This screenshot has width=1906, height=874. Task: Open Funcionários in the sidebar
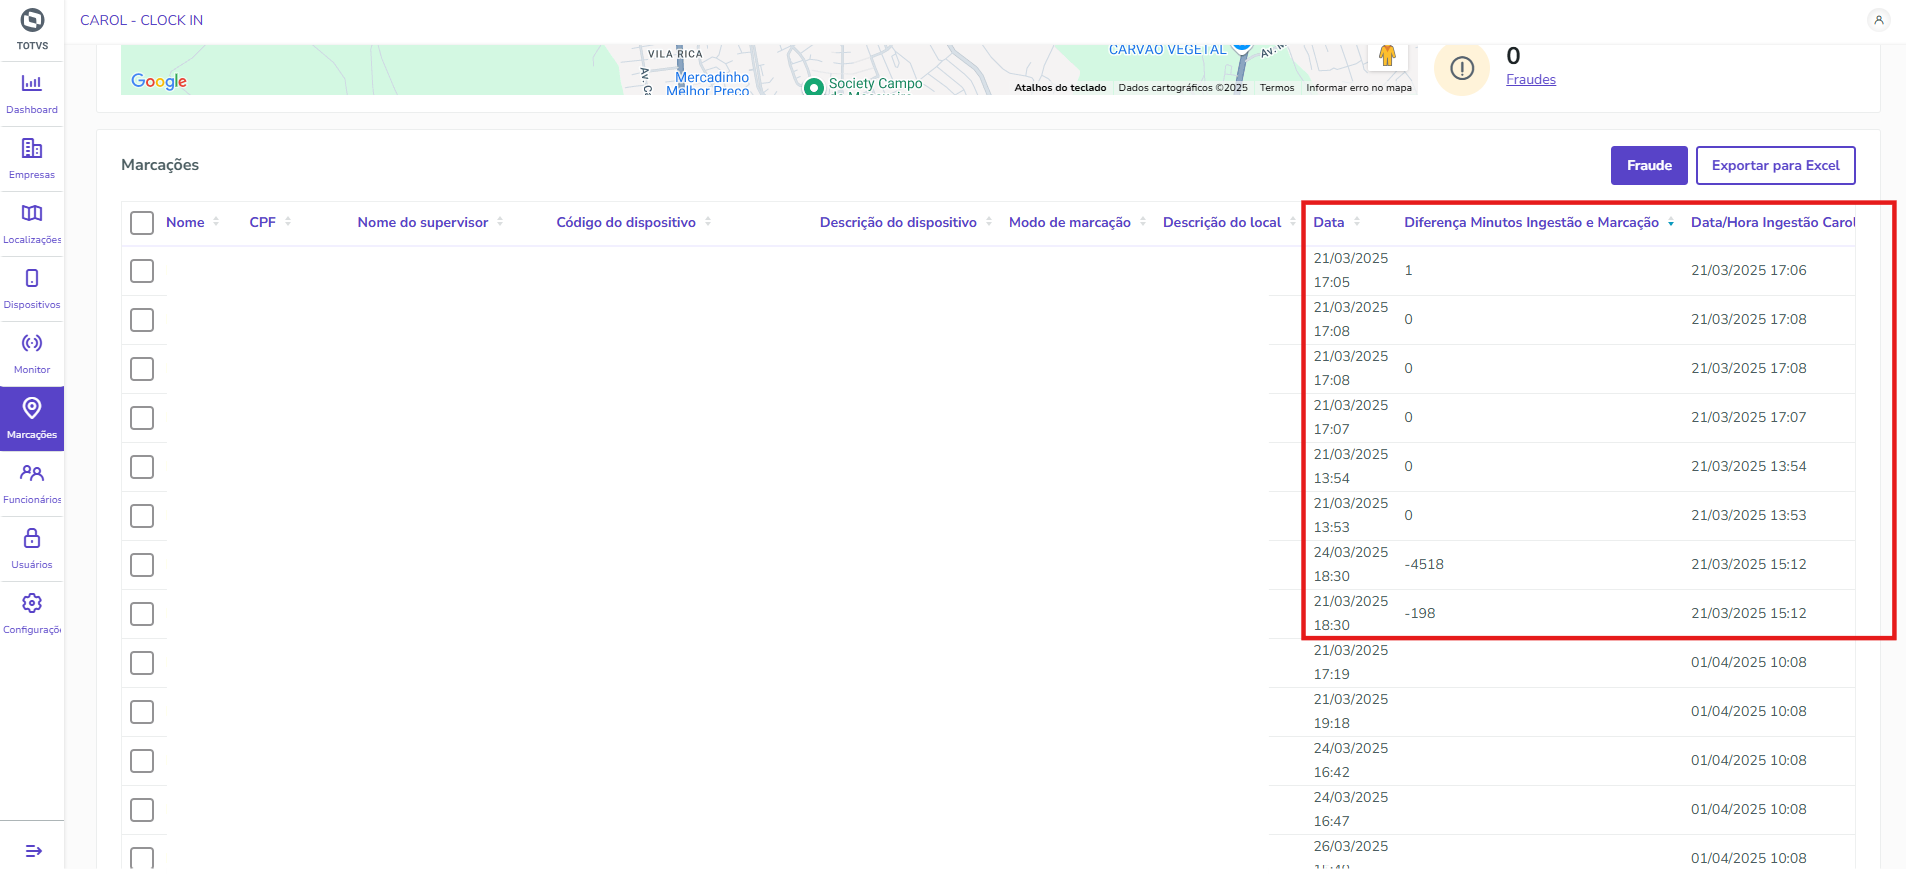click(x=32, y=483)
